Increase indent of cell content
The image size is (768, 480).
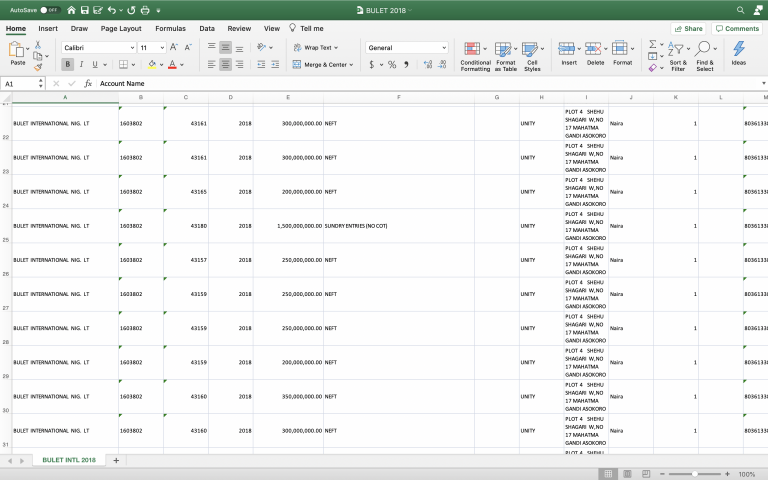tap(275, 64)
